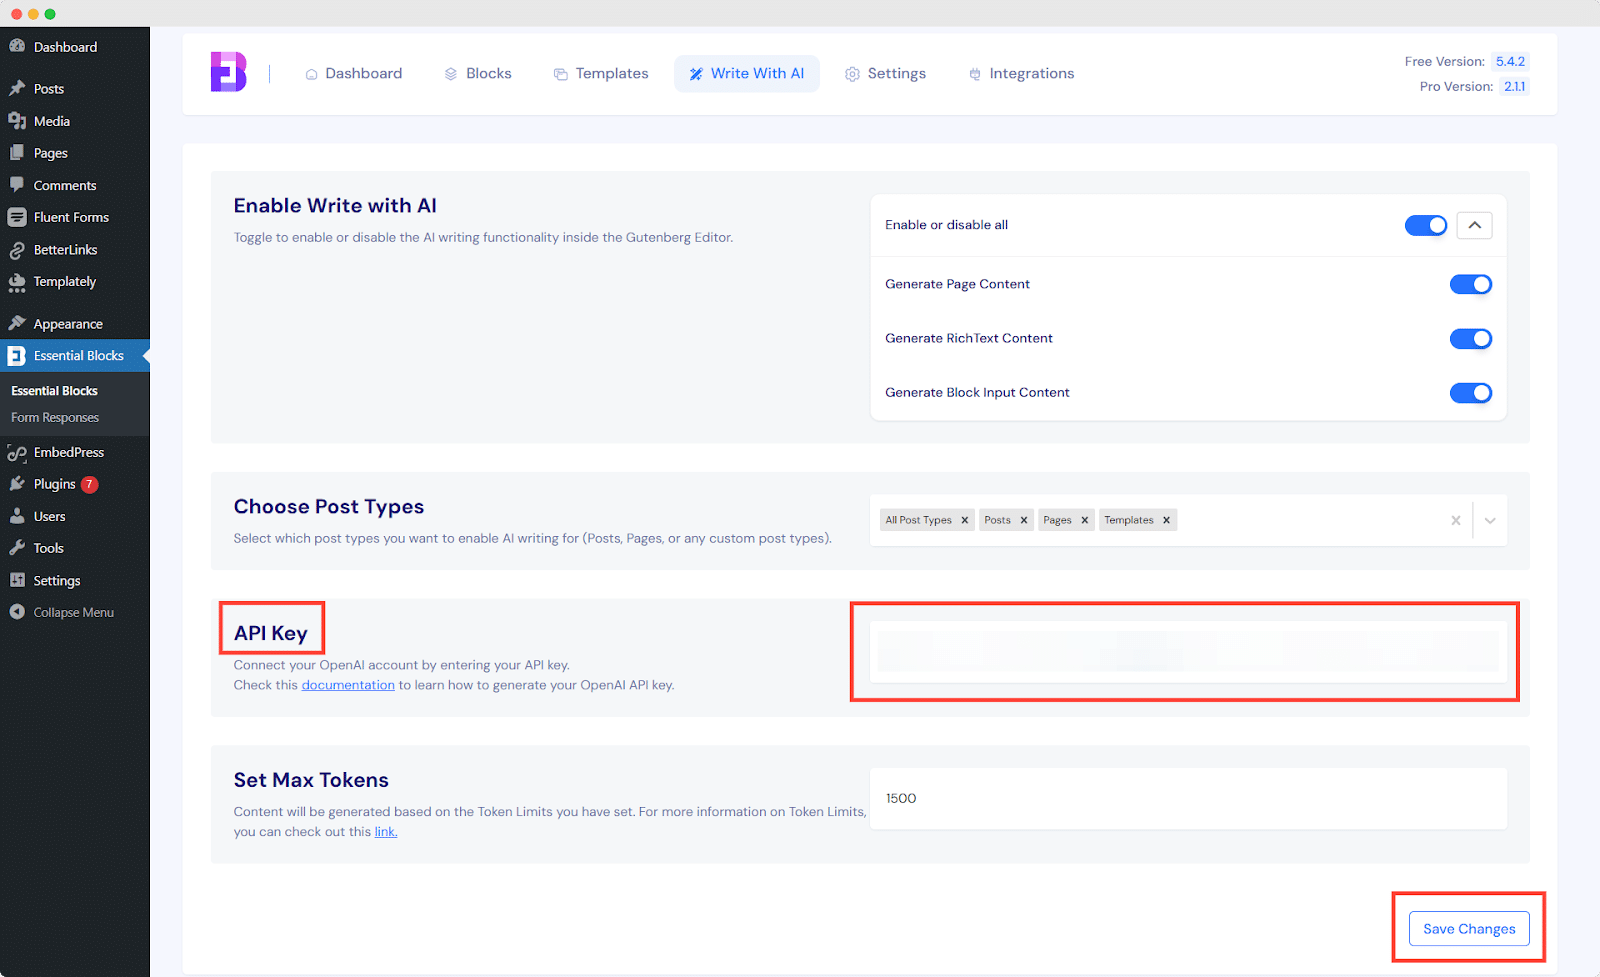The image size is (1600, 977).
Task: Click the Dashboard gauge icon in the WordPress sidebar
Action: [17, 46]
